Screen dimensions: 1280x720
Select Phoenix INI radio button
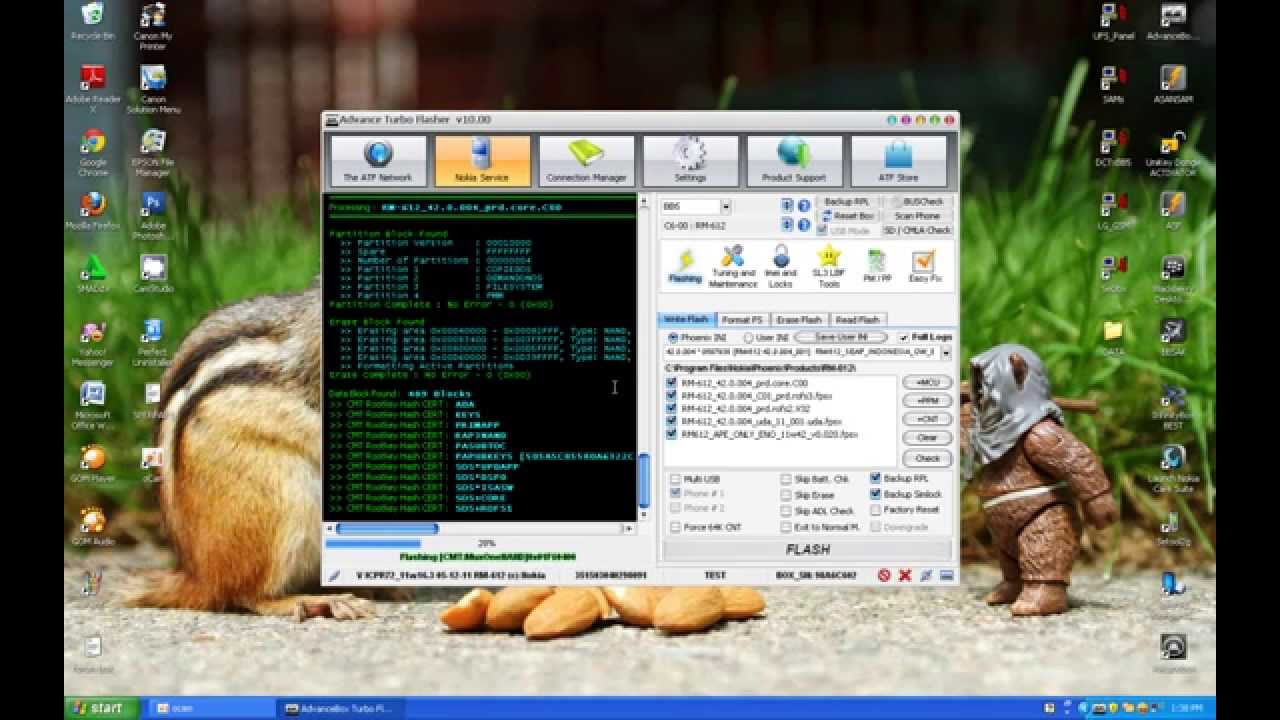673,338
